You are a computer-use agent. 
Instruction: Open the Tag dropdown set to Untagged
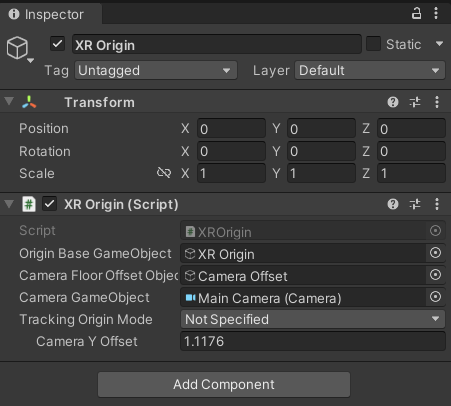click(x=156, y=70)
